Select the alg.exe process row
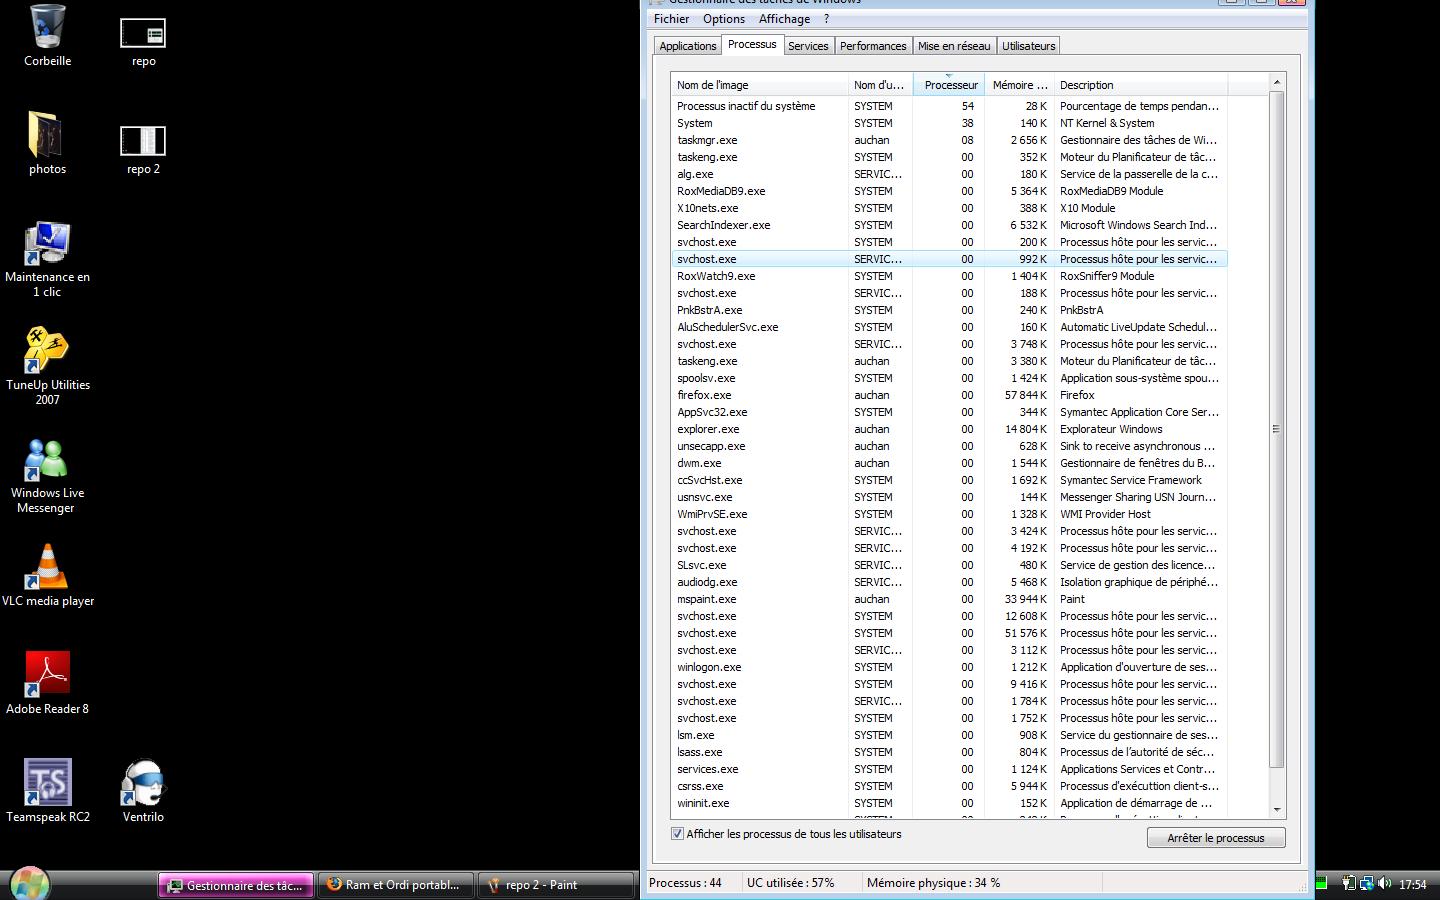This screenshot has height=900, width=1440. click(x=949, y=174)
